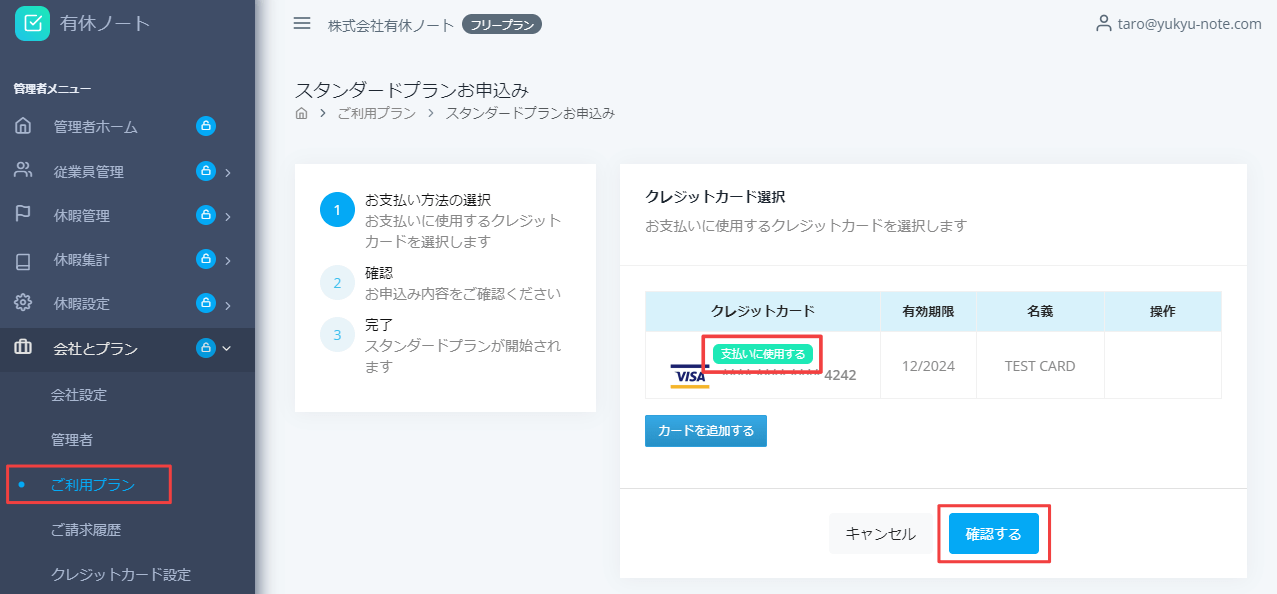Screen dimensions: 1277x594
Task: Expand the 休暇集計 submenu
Action: (228, 260)
